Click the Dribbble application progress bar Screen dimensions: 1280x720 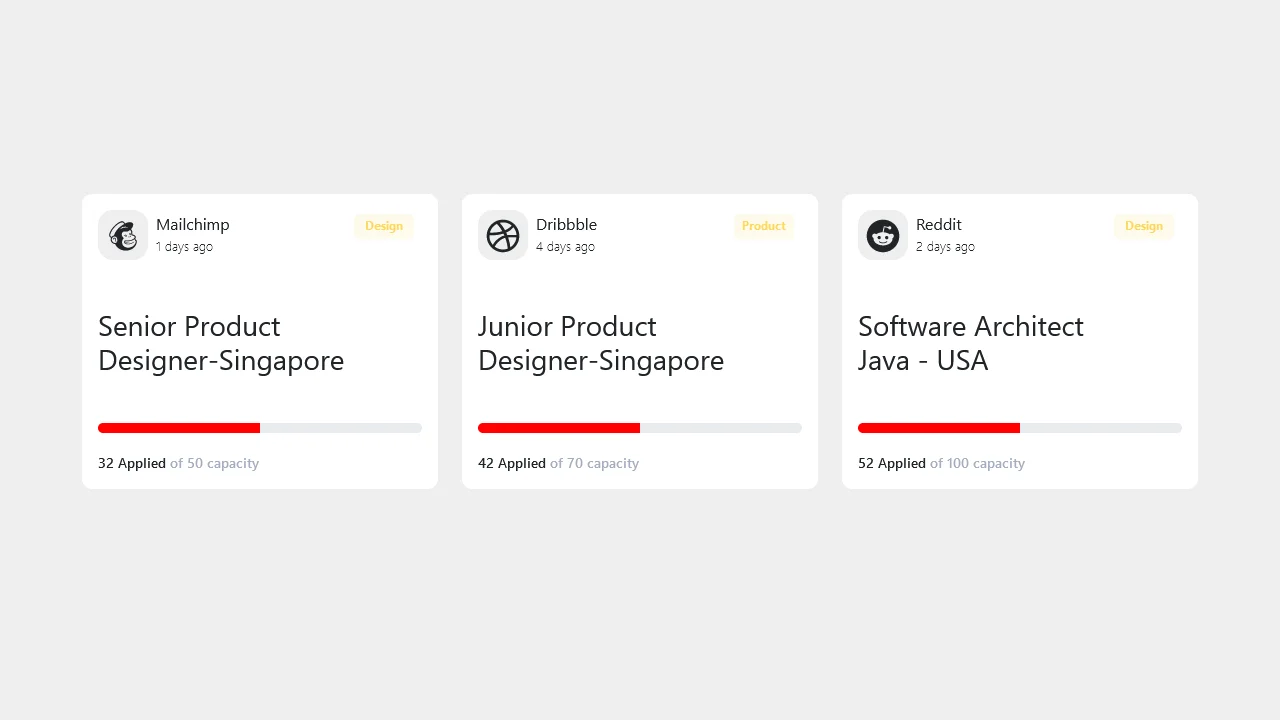point(640,428)
